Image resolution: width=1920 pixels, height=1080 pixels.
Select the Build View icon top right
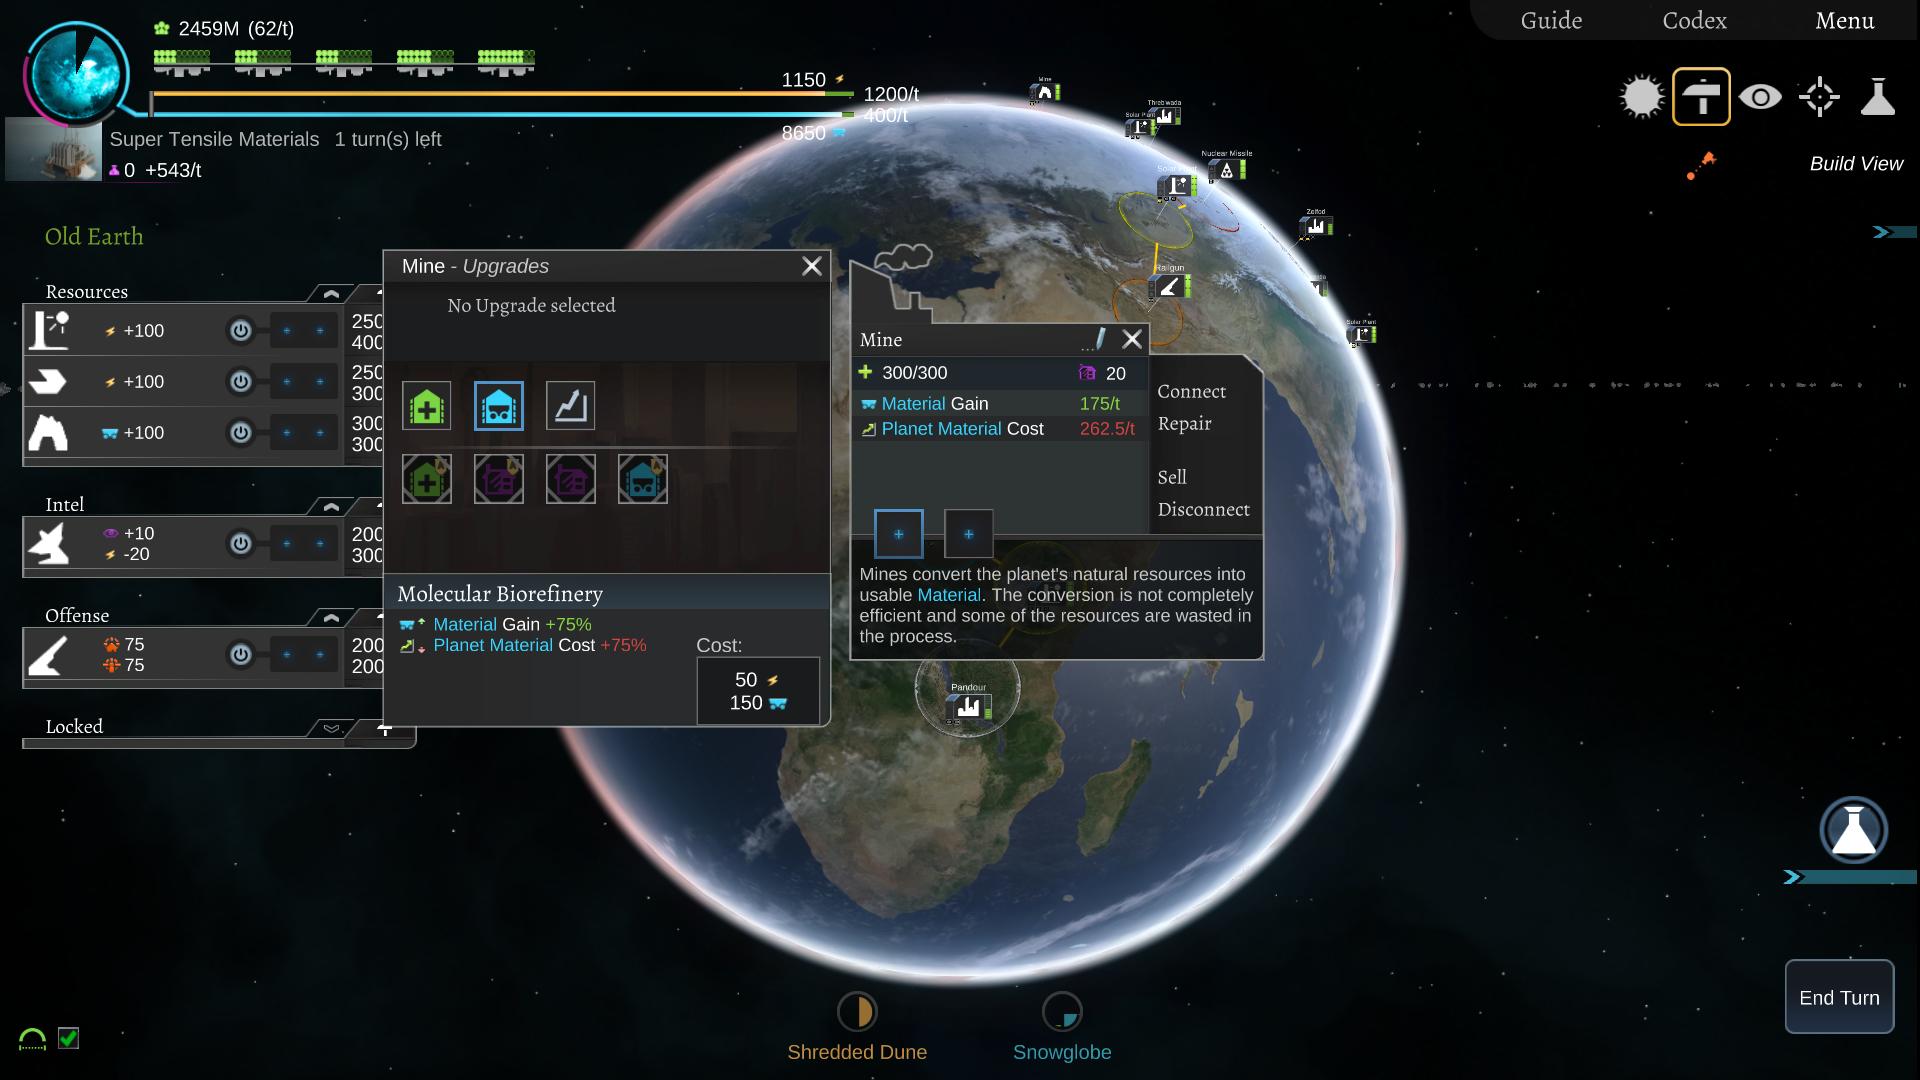pos(1702,96)
